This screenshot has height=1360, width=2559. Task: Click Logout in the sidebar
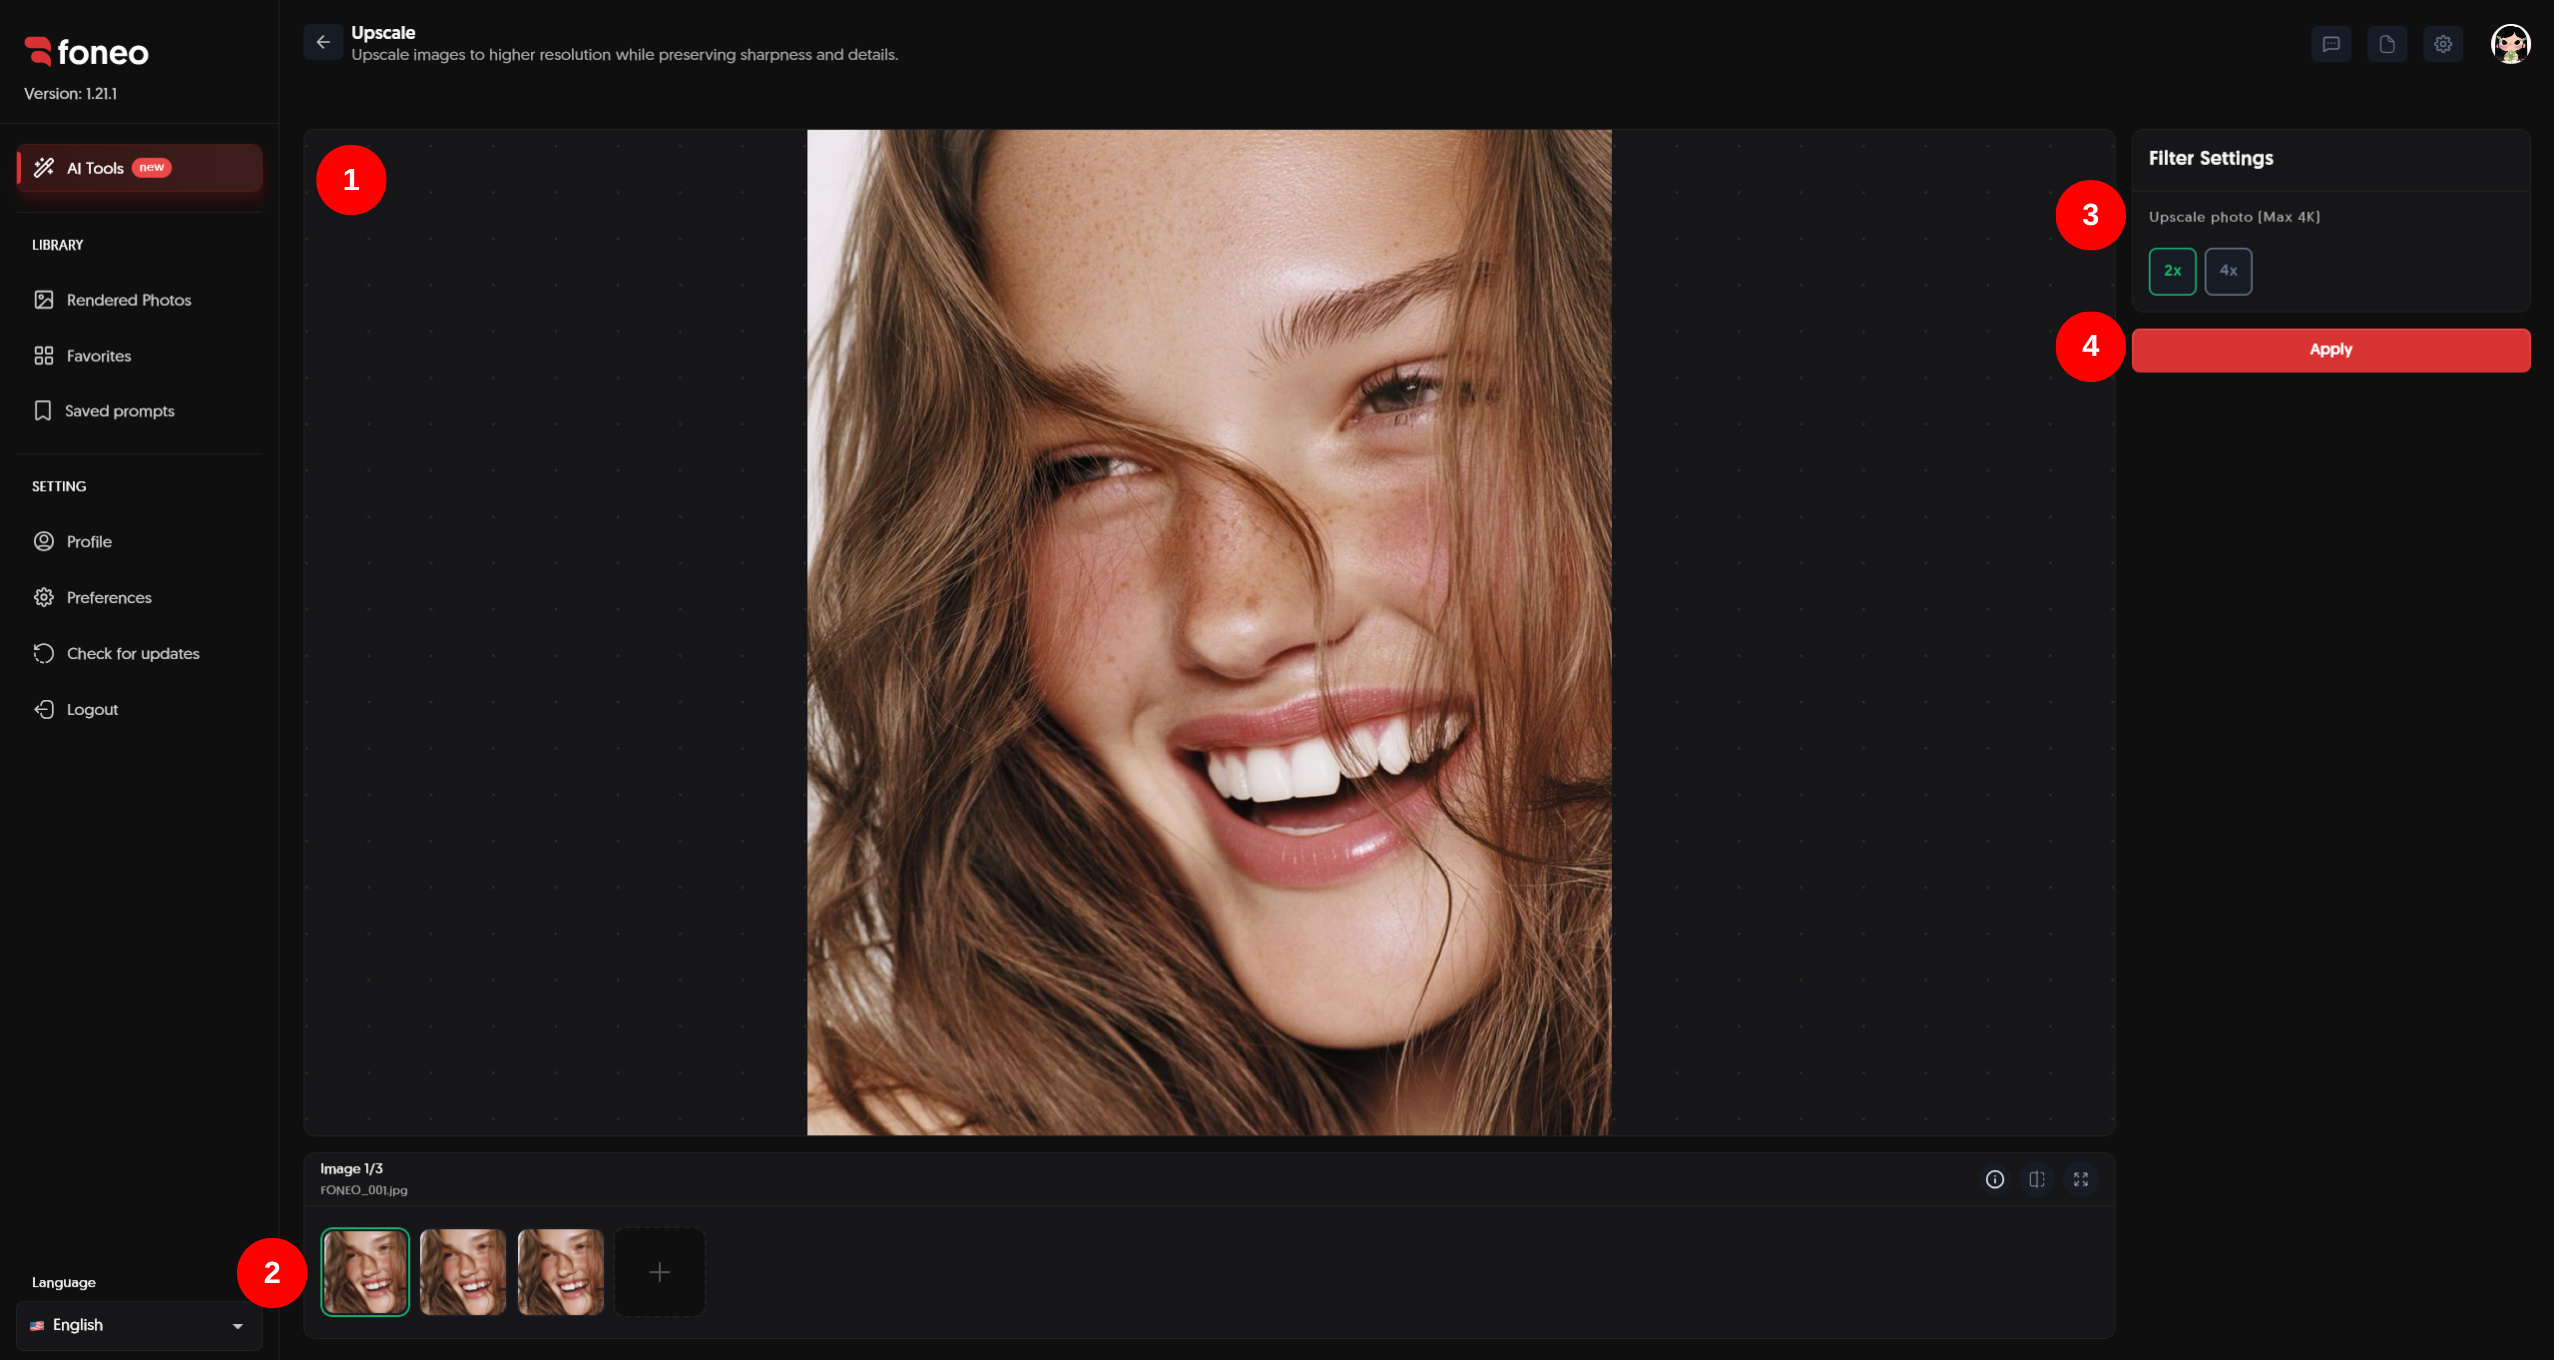tap(139, 710)
